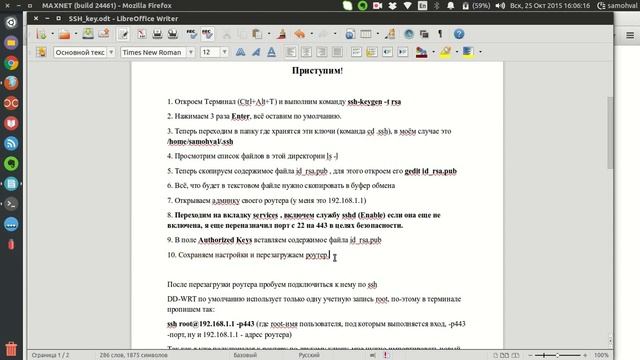Screen dimensions: 640x360
Task: Toggle Underline formatting
Action: point(271,52)
